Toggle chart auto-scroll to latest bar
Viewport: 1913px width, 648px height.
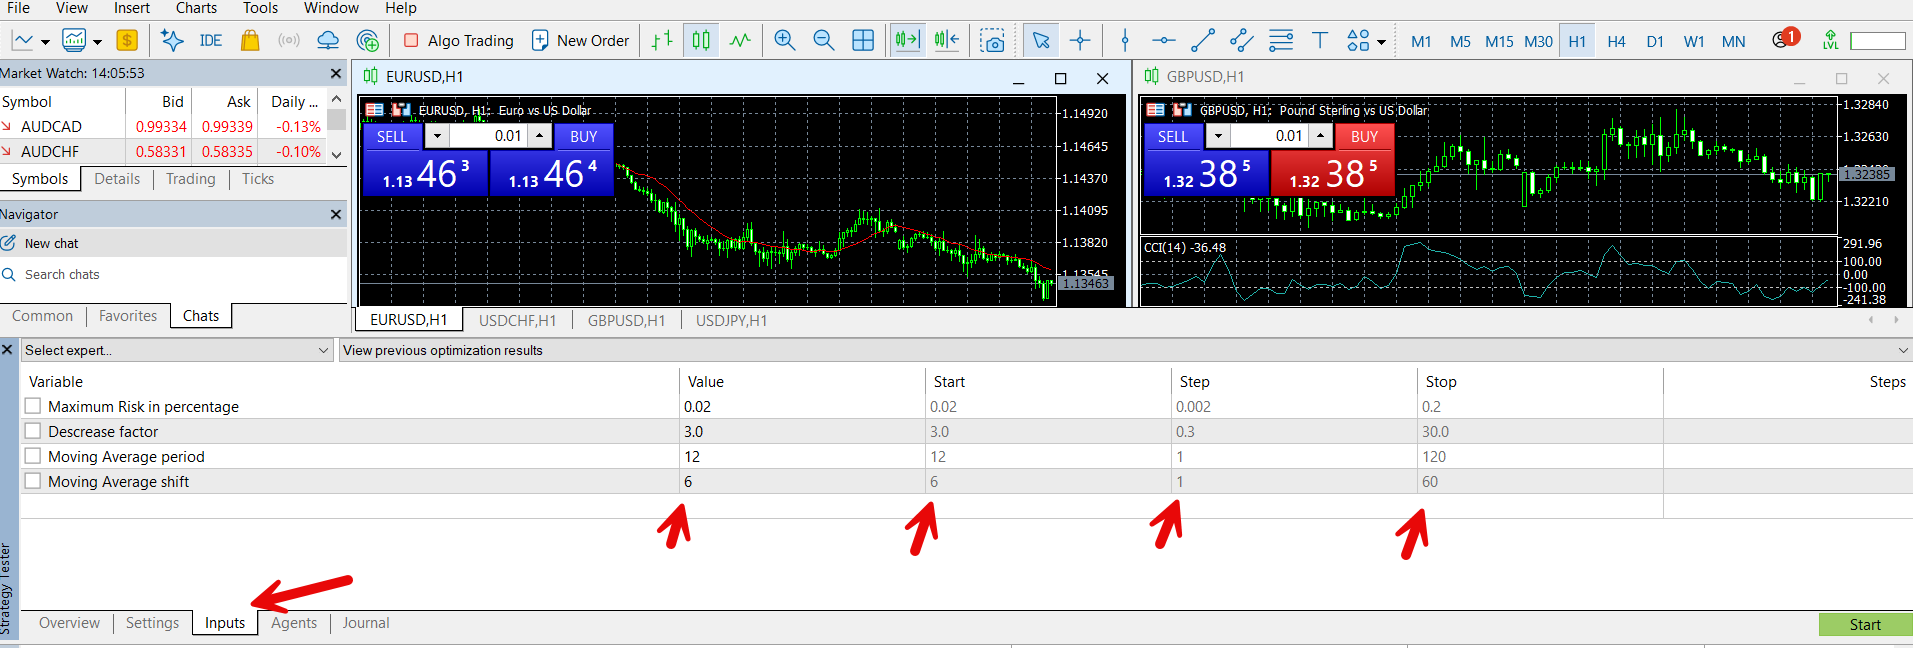pos(907,41)
